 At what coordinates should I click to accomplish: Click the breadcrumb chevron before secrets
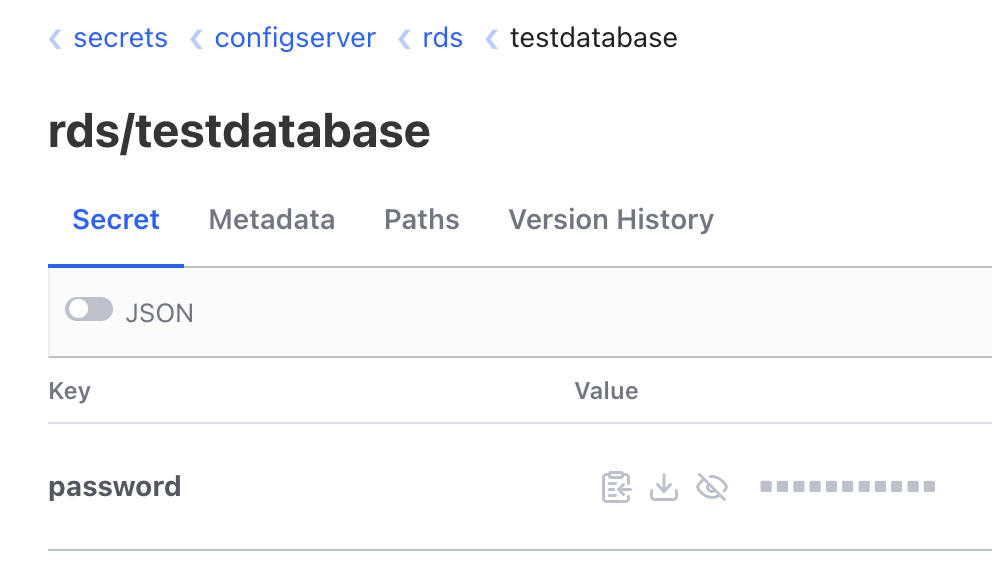coord(55,38)
